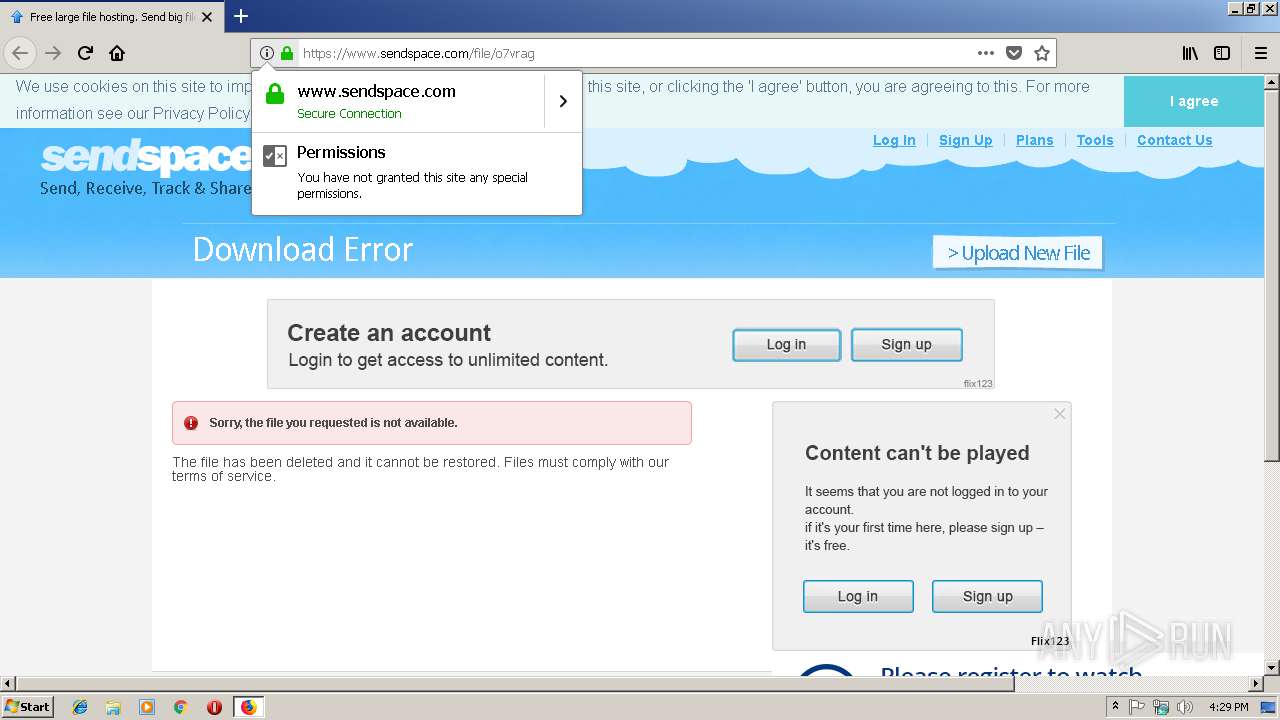
Task: Open the media player taskbar icon
Action: (x=147, y=707)
